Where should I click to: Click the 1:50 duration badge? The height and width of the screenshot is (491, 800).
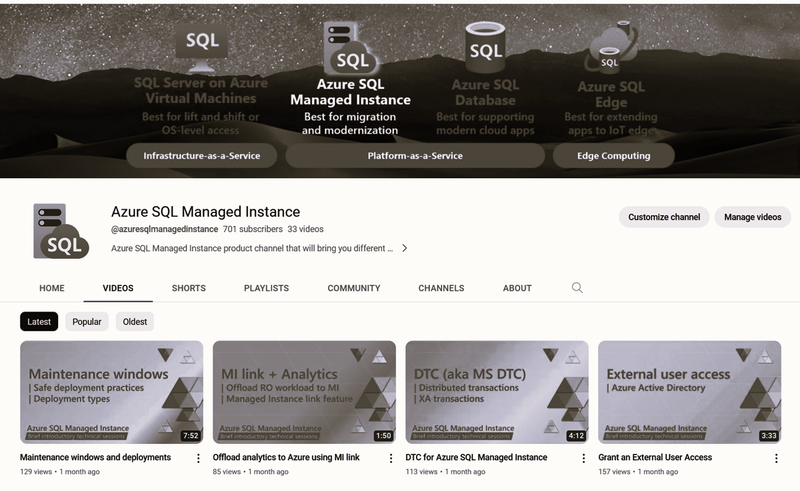[383, 435]
